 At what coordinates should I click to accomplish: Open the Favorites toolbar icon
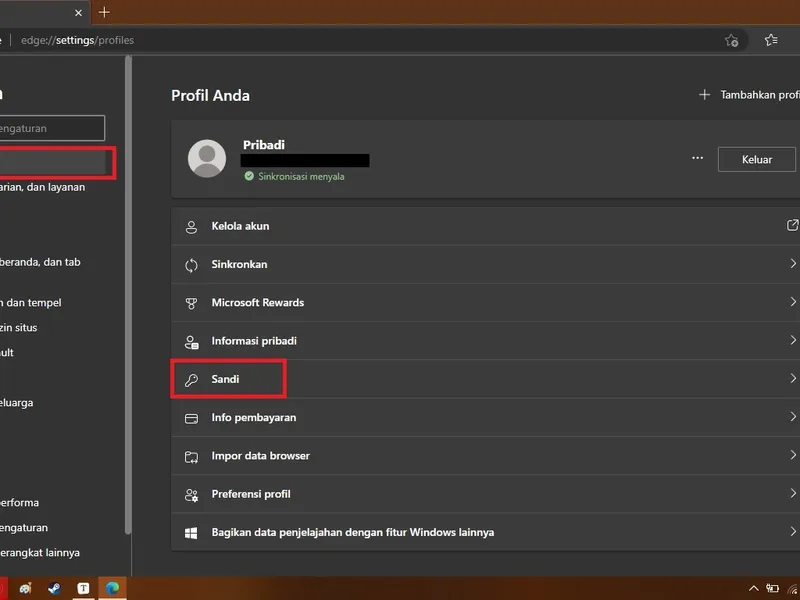(x=771, y=41)
